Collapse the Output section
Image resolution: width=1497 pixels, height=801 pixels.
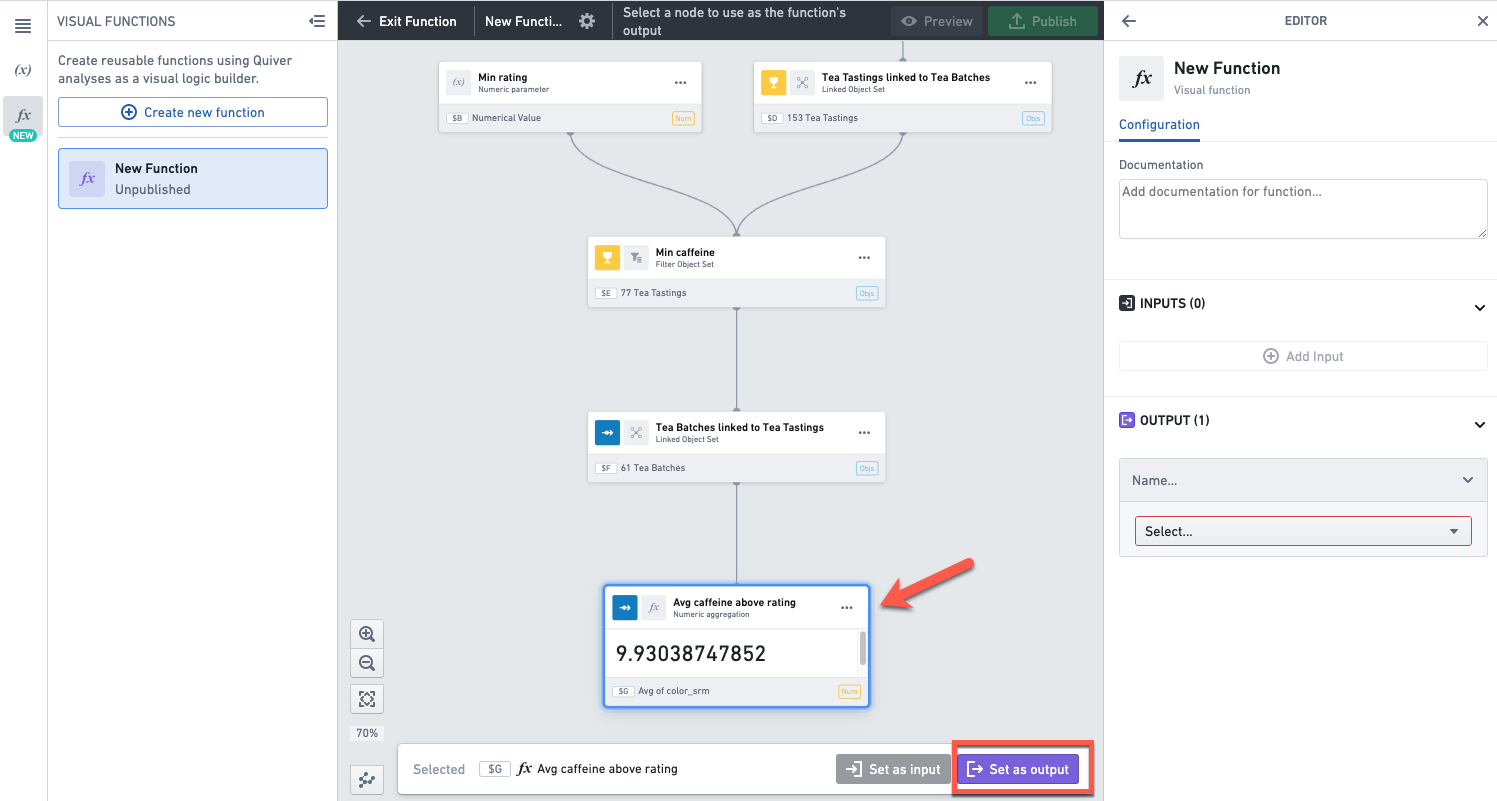[x=1480, y=424]
